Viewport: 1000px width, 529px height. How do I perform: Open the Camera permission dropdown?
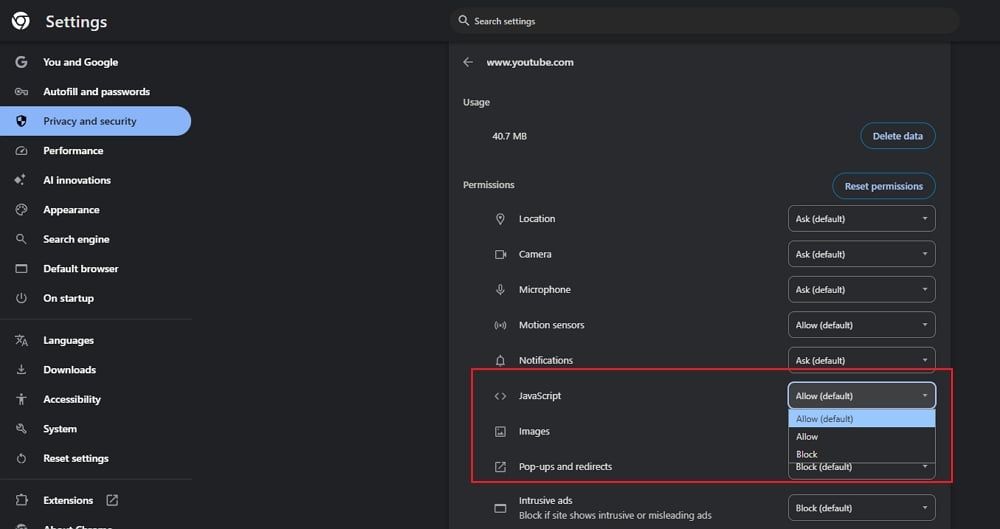(x=861, y=254)
